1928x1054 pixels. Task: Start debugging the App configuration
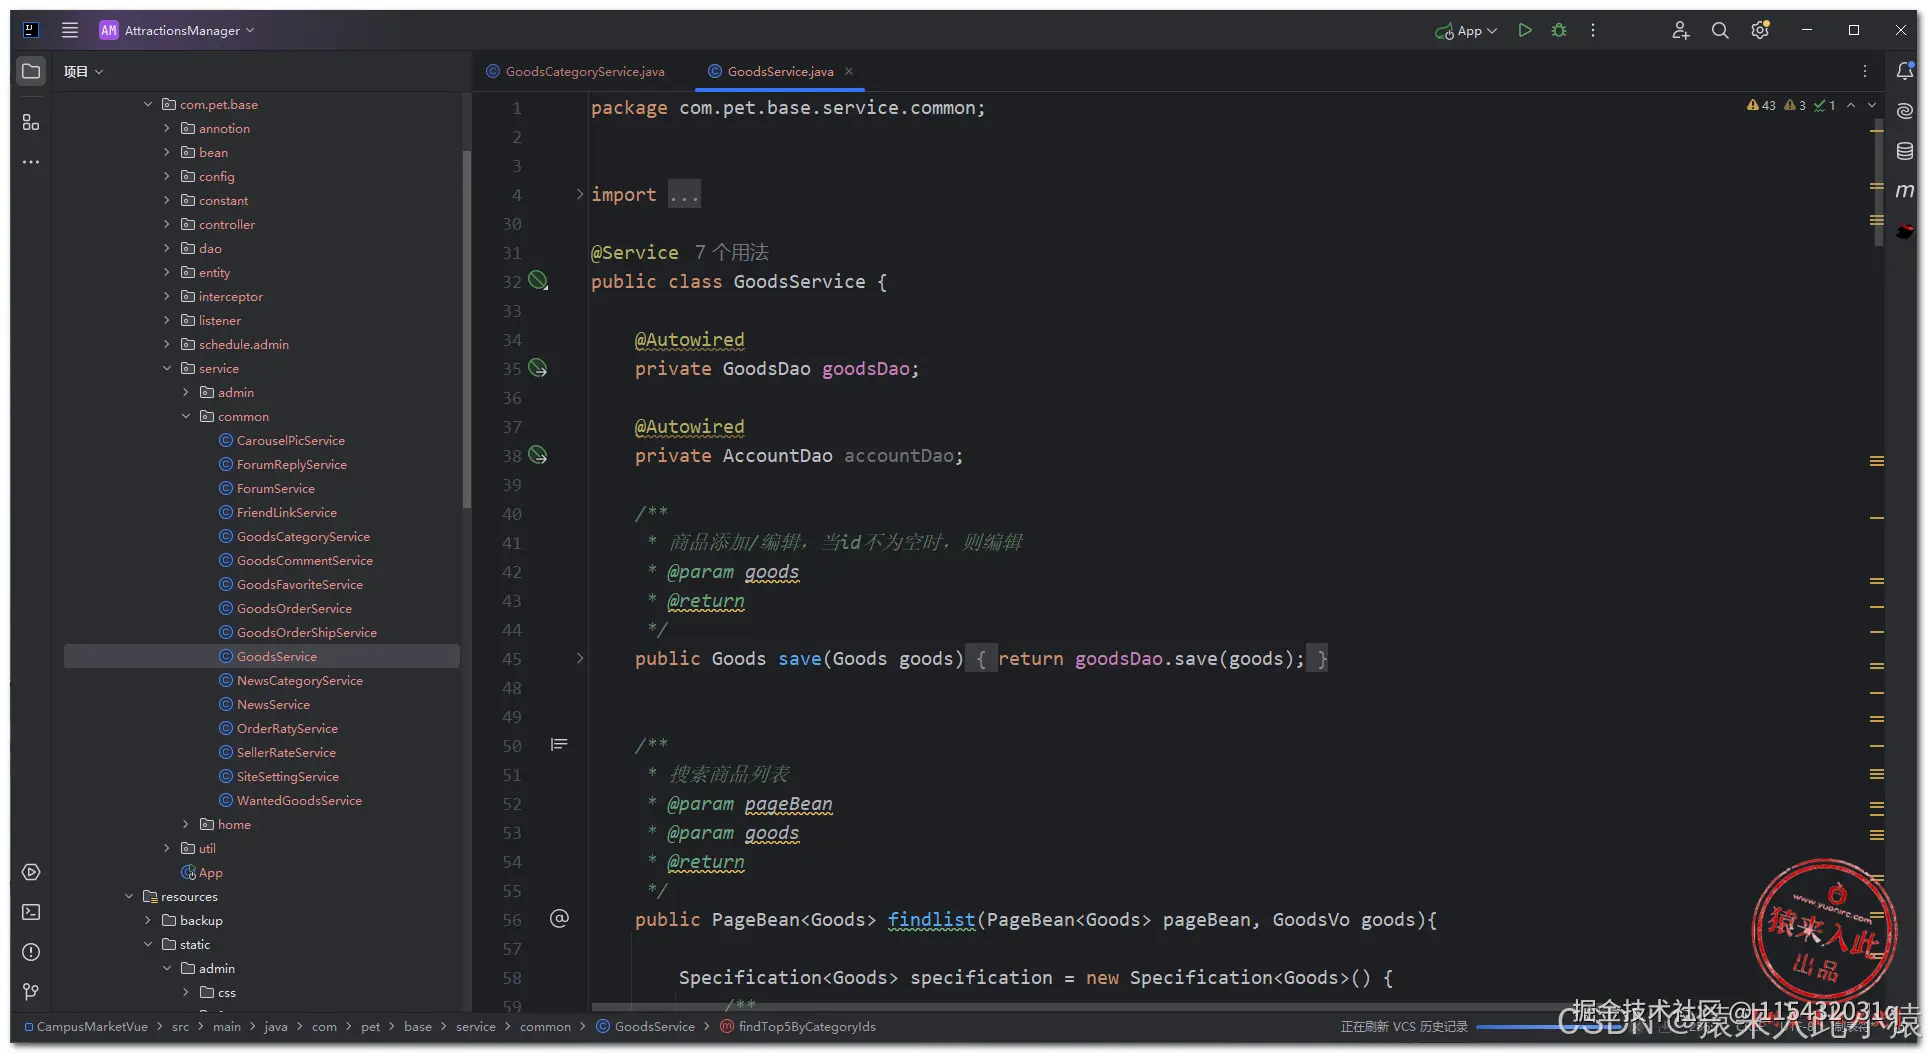pos(1559,30)
